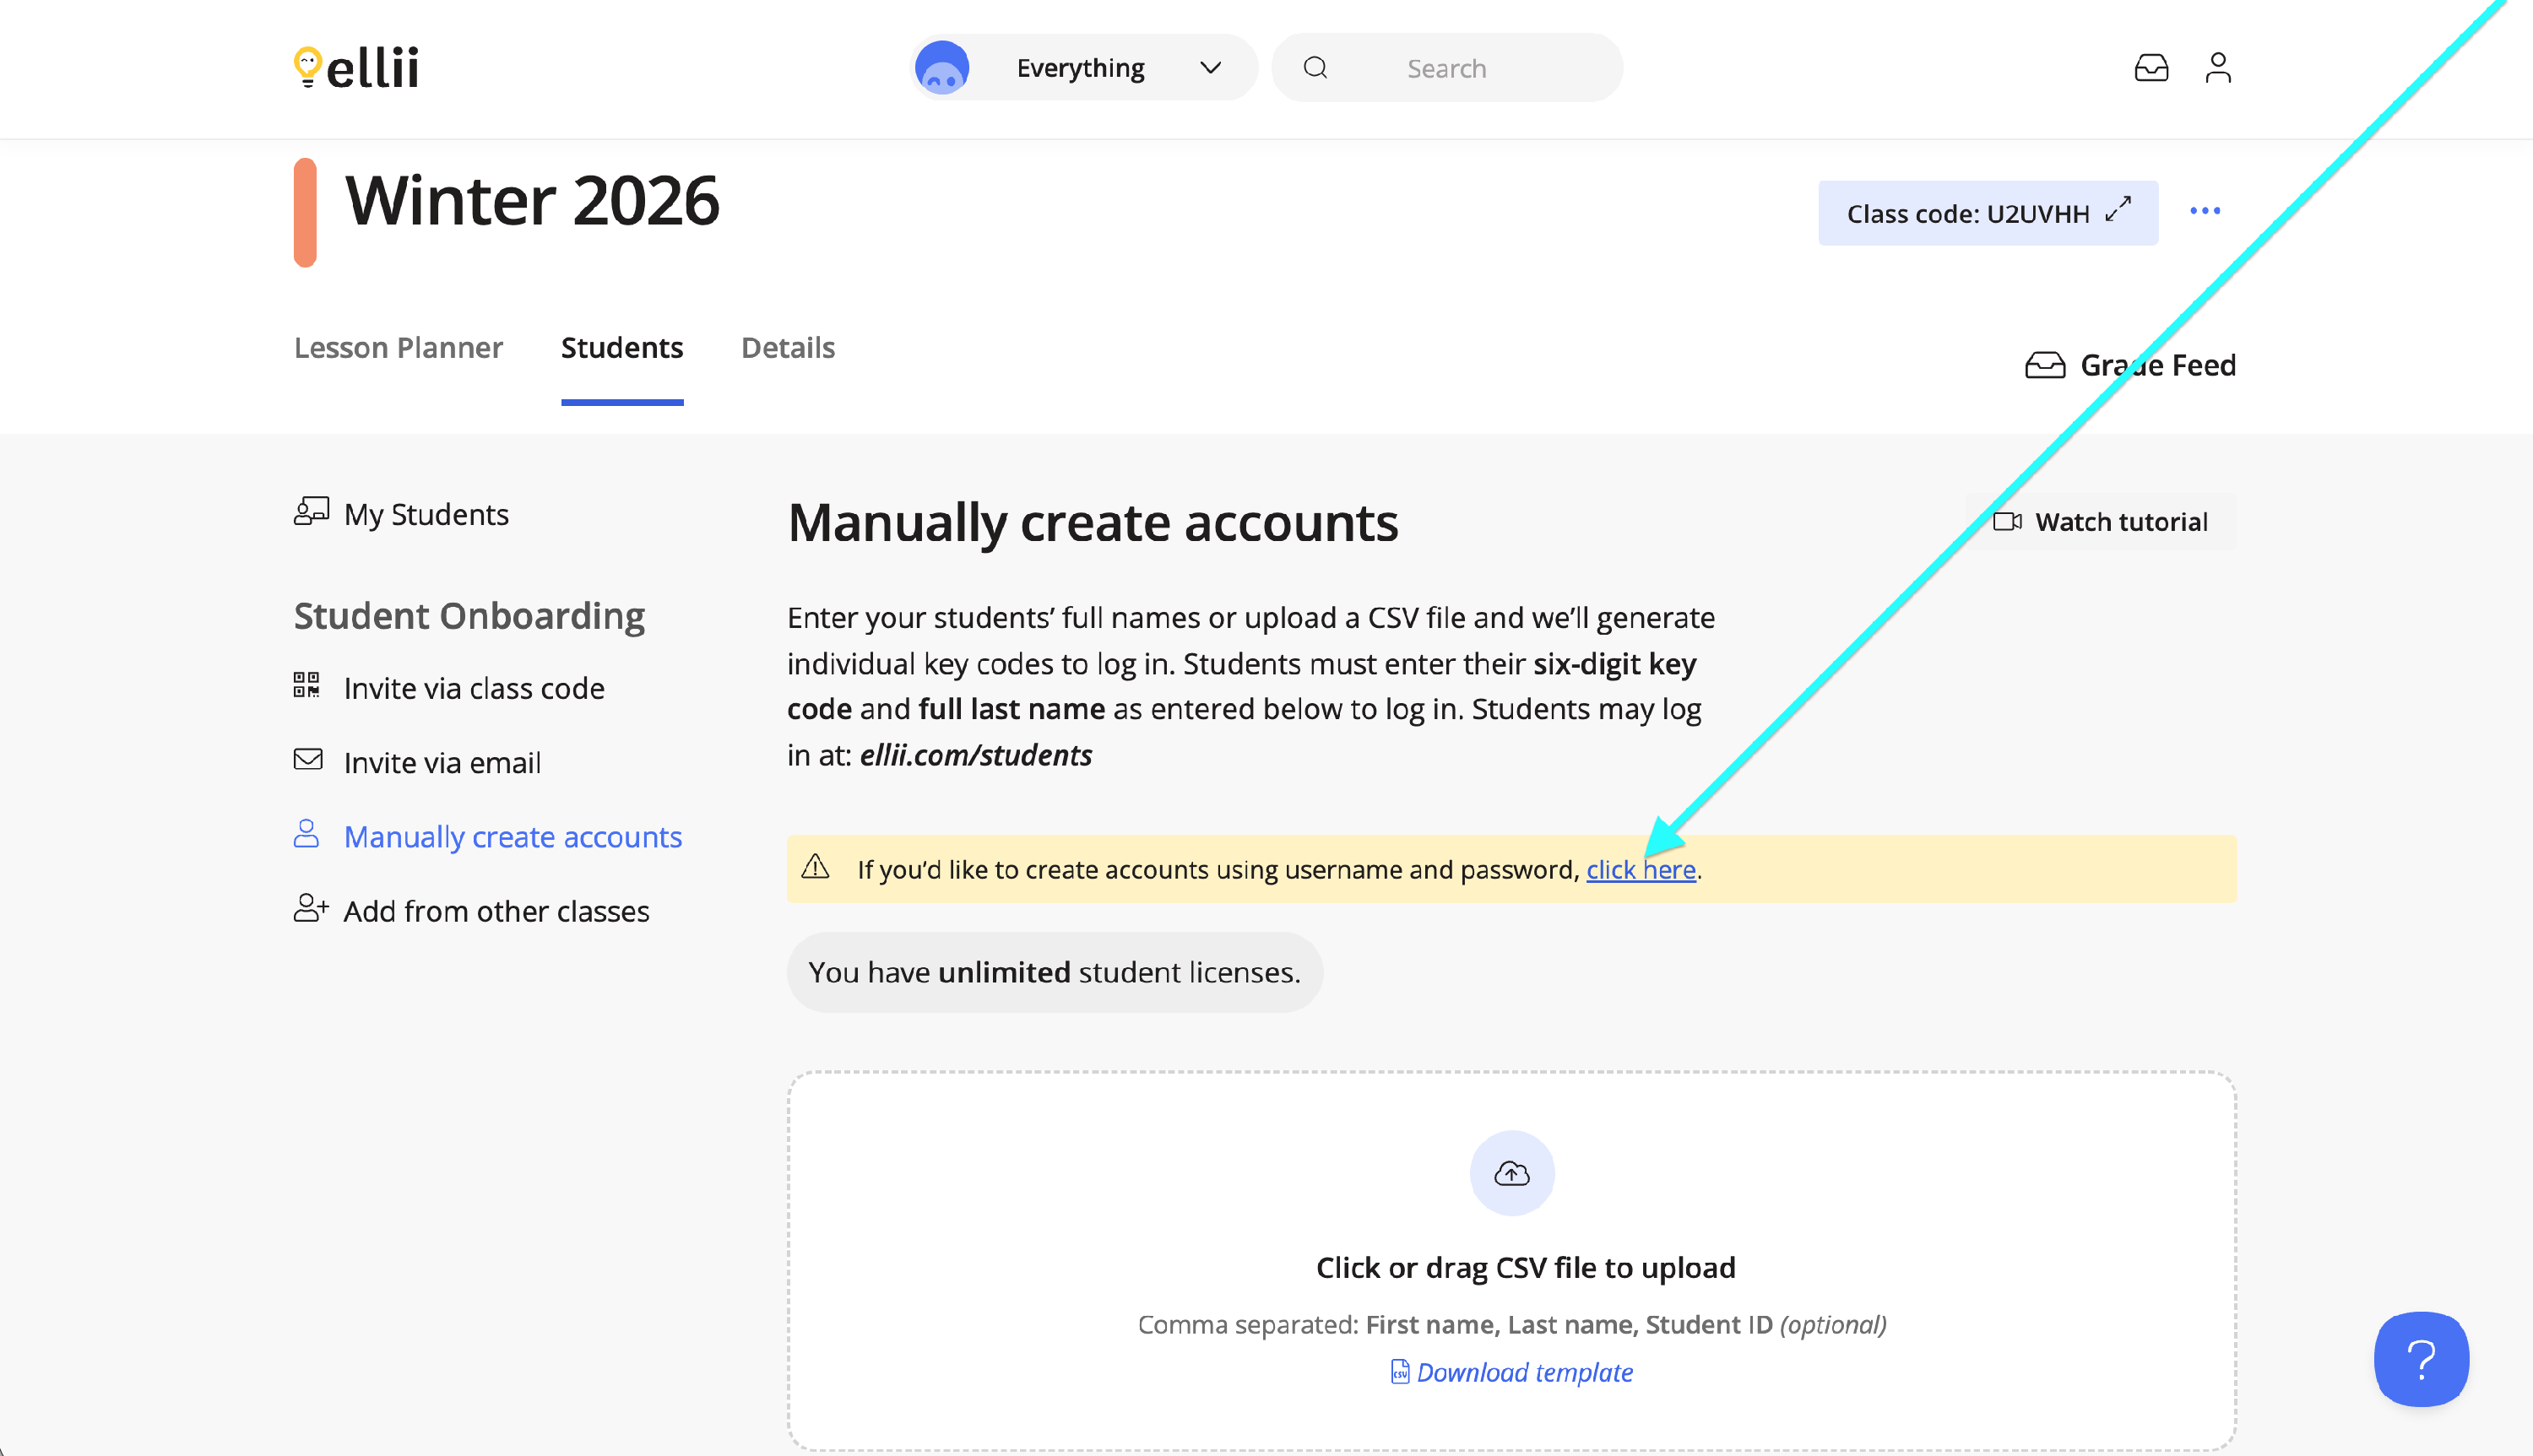Open the inbox tray icon in header
This screenshot has height=1456, width=2533.
[2151, 68]
